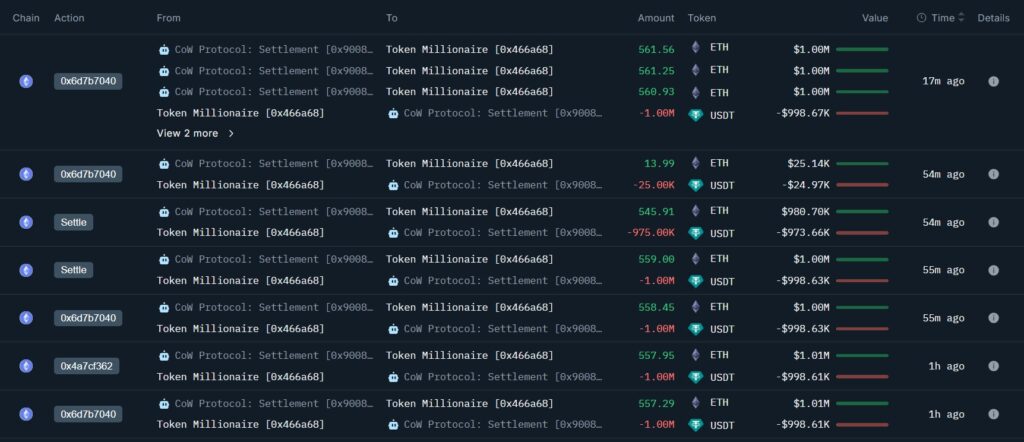This screenshot has height=442, width=1024.
Task: Select the 557.95 amount value
Action: tap(656, 355)
